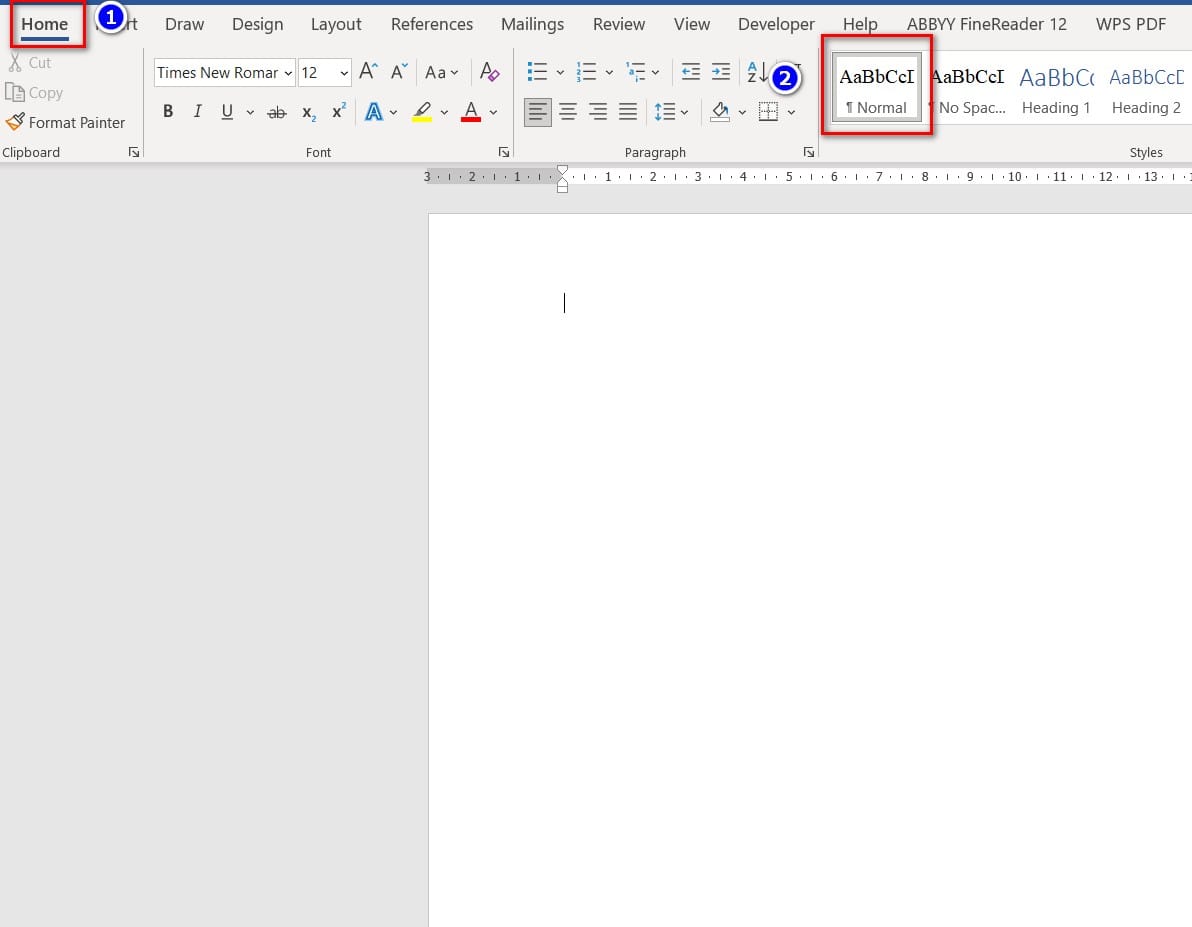This screenshot has height=927, width=1192.
Task: Apply Text Effects and Typography
Action: [x=373, y=112]
